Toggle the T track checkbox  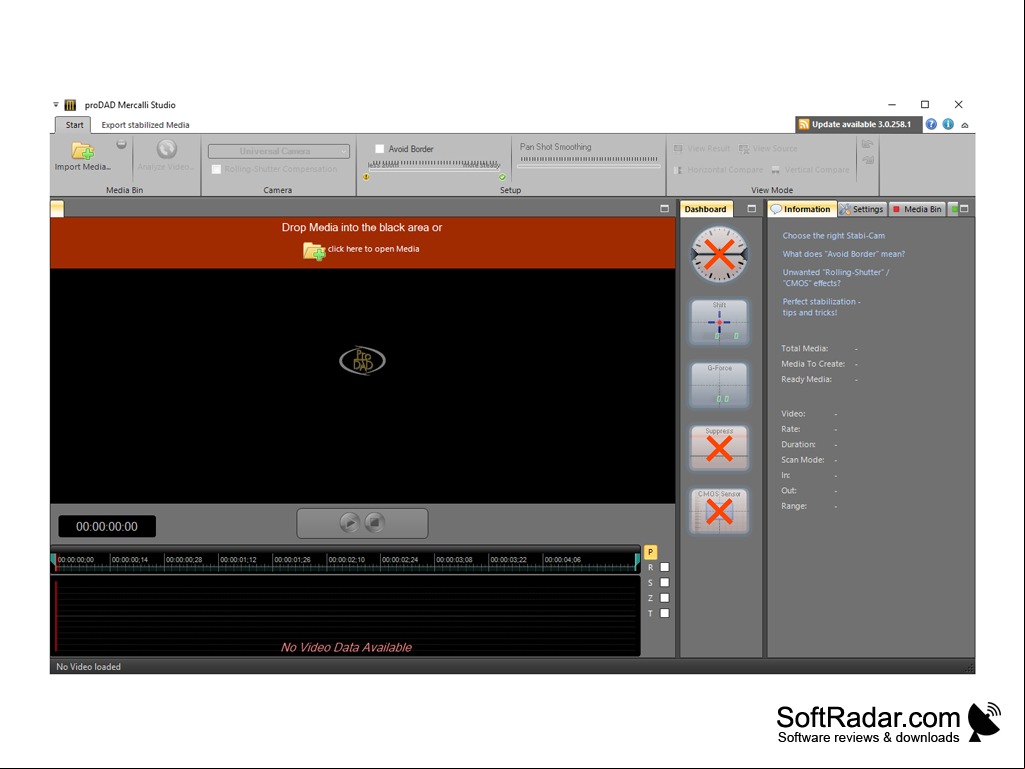(665, 613)
